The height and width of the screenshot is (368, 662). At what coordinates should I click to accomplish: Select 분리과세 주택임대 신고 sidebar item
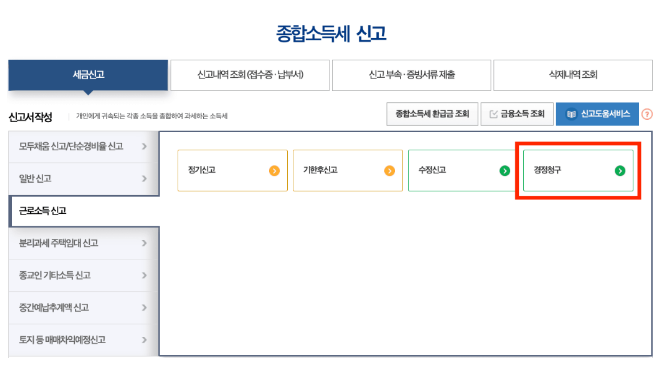pos(84,243)
